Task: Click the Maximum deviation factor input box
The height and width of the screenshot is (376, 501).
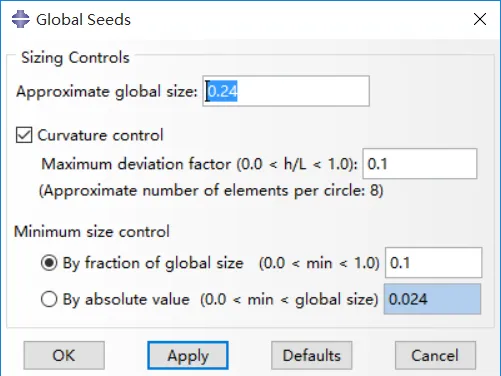Action: (420, 164)
